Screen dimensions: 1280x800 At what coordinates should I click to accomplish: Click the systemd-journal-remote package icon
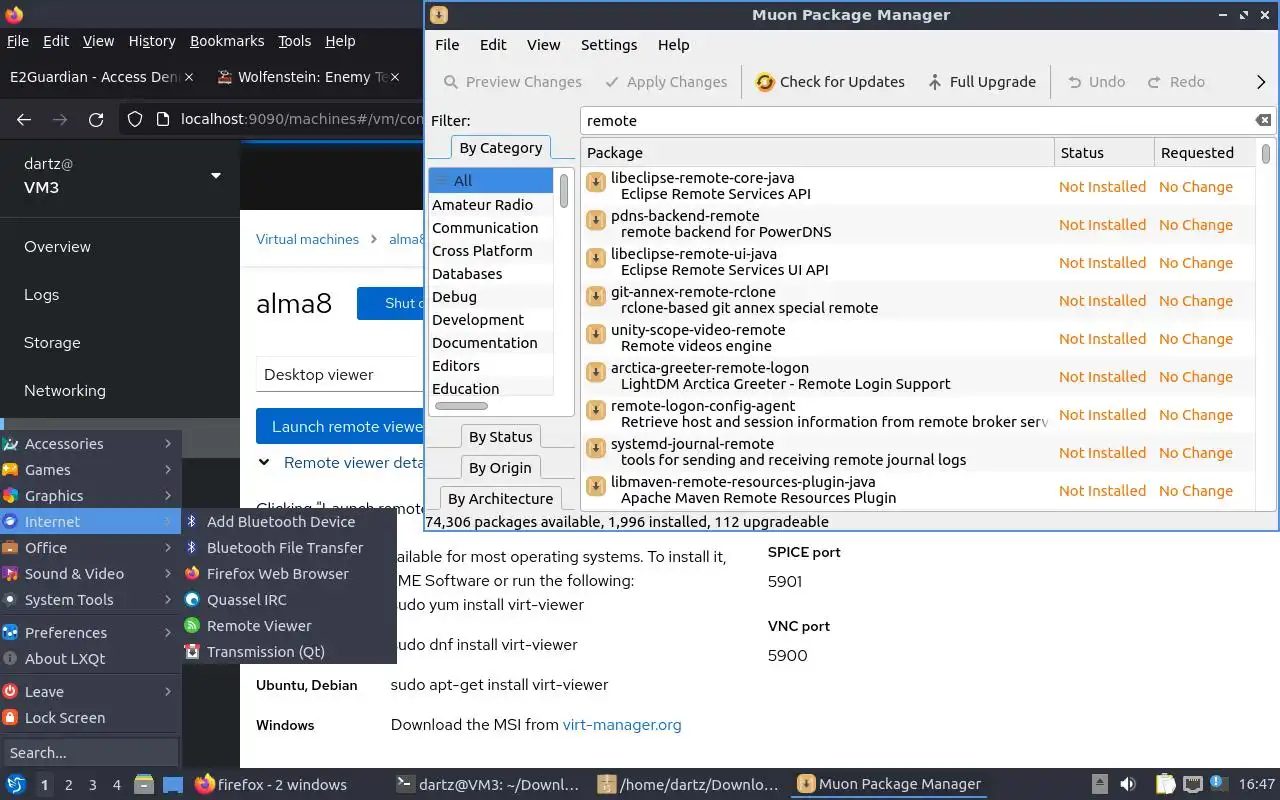point(596,447)
